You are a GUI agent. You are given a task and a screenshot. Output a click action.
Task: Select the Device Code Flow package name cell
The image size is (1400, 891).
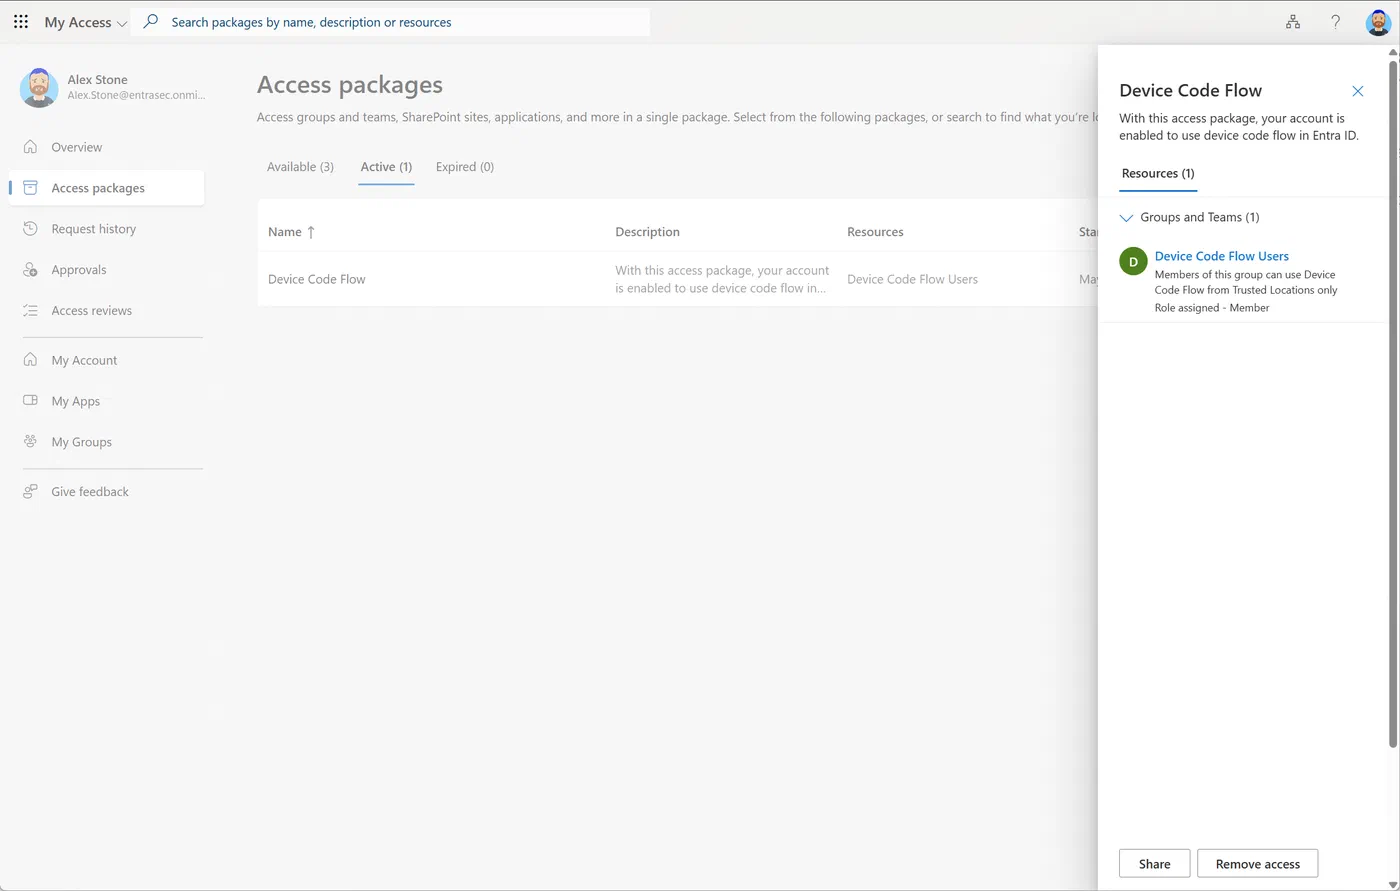317,279
